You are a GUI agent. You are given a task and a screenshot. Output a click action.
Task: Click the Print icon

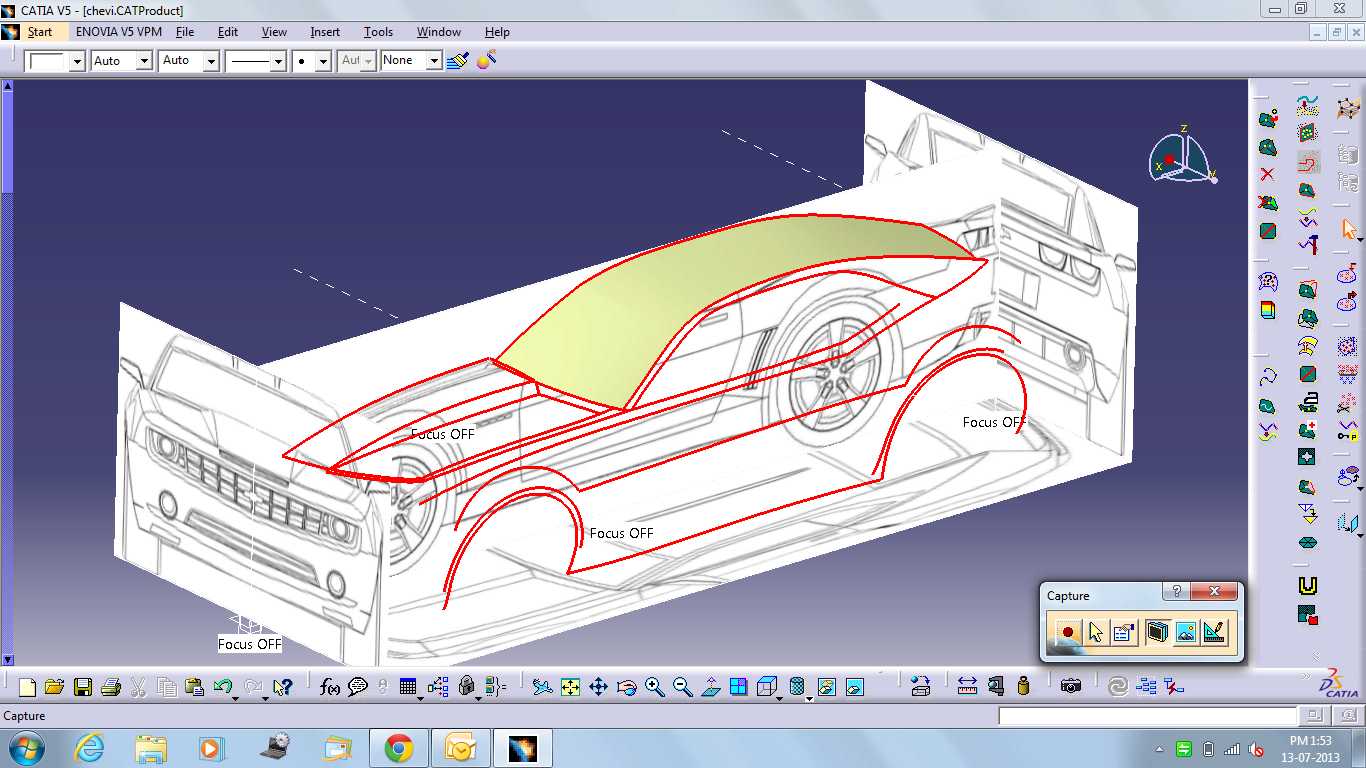tap(110, 687)
